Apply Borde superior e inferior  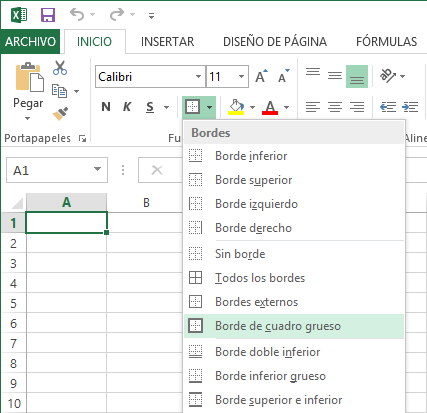click(294, 400)
